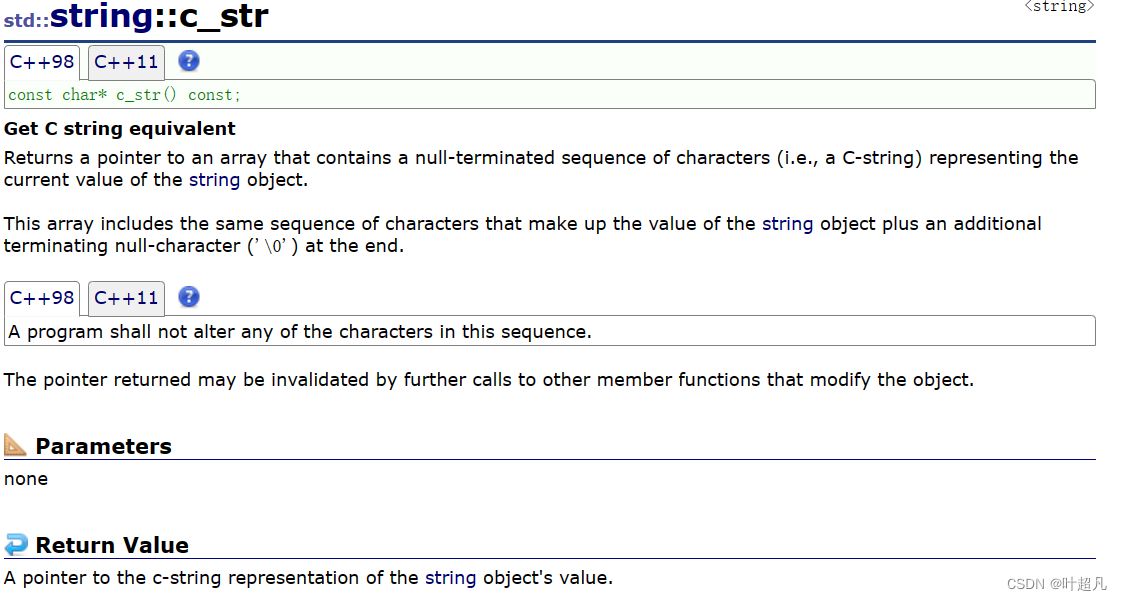Viewport: 1122px width, 601px height.
Task: Click the help icon beside the top C++11 tab
Action: (189, 61)
